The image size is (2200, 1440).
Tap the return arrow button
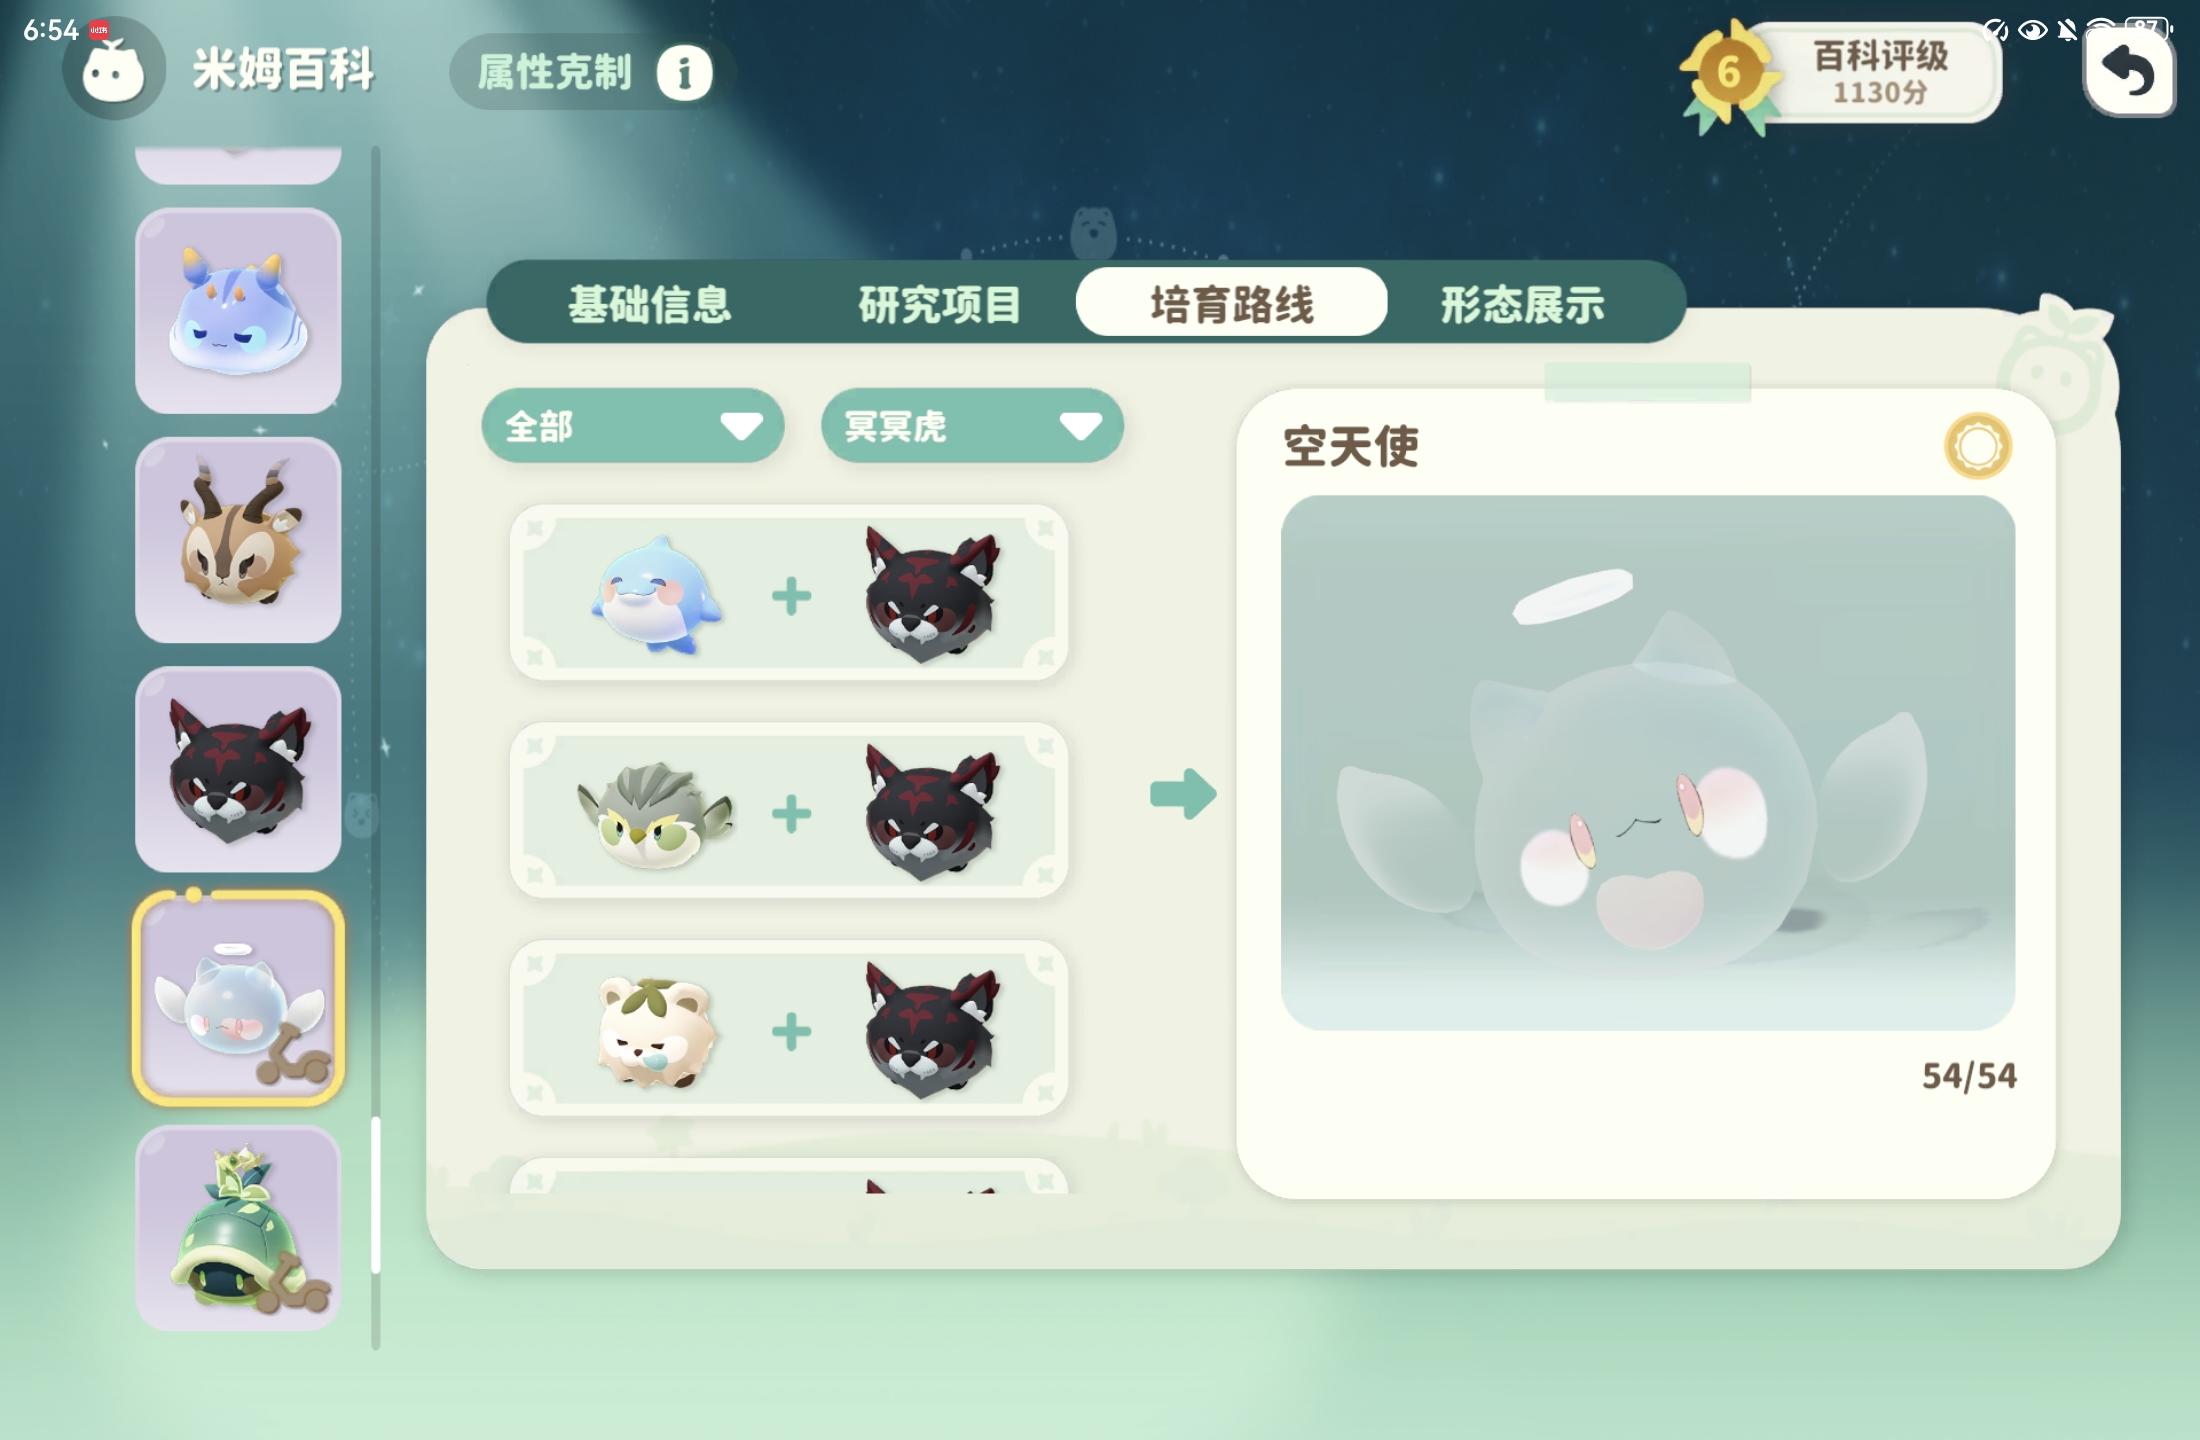coord(2129,72)
